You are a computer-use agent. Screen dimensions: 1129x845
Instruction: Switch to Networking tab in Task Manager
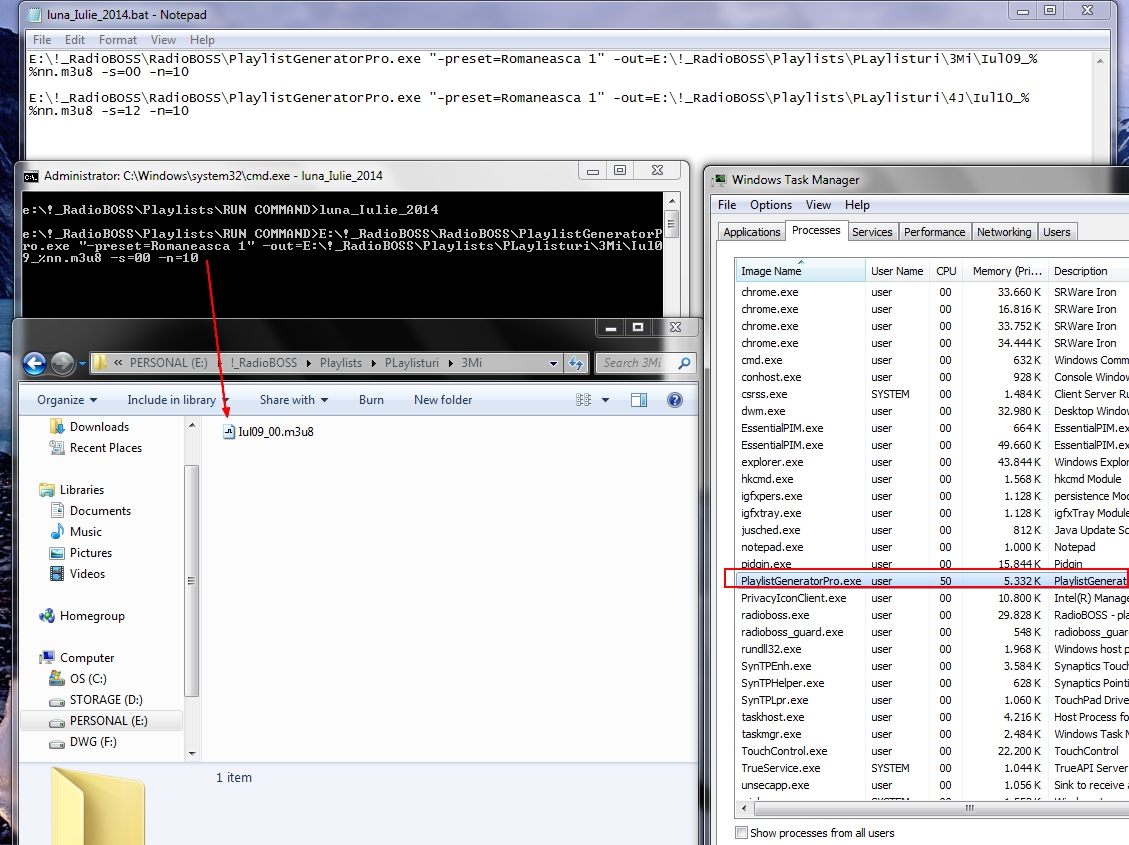(1004, 232)
